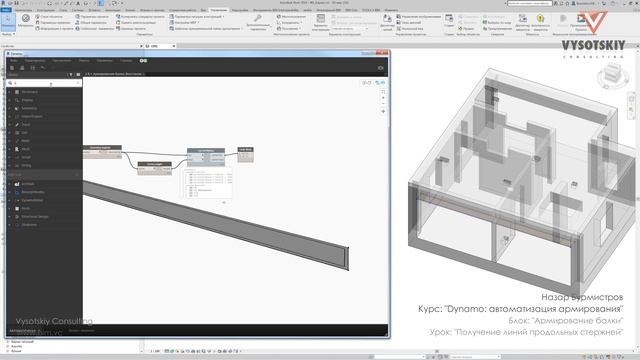Expand the Geometry category in Dynamo library
Screen dimensions: 640x360
(29, 108)
